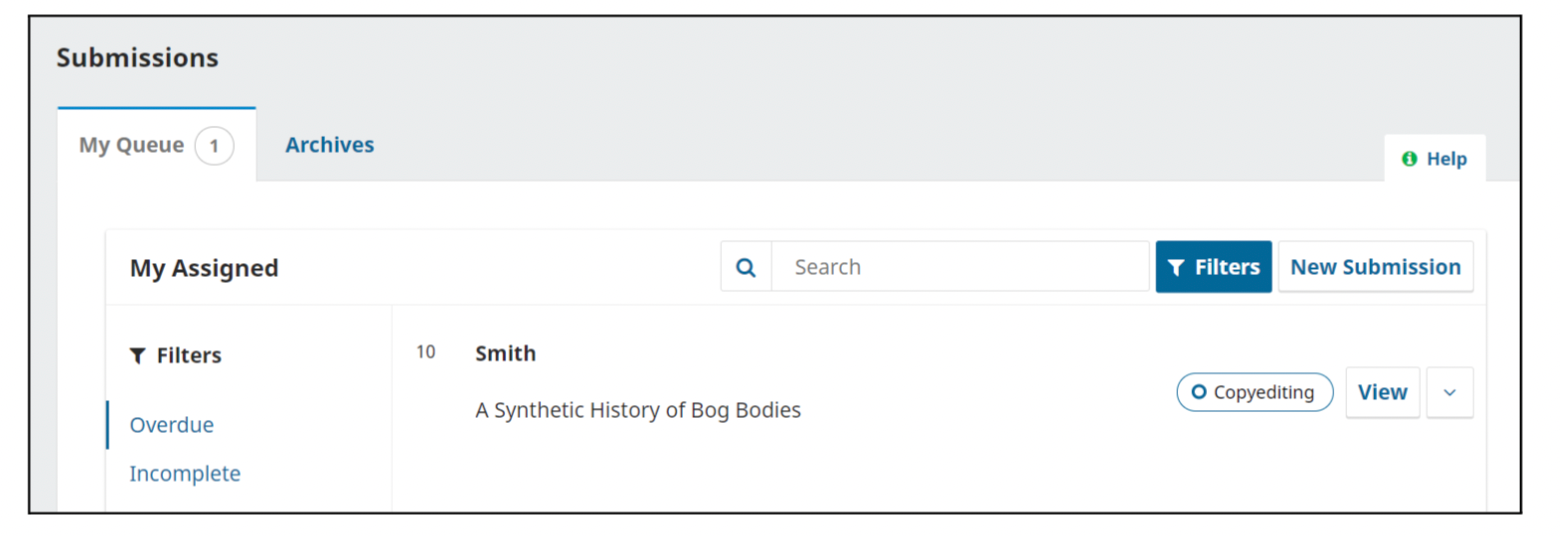Viewport: 1560px width, 536px height.
Task: Expand the Smith submission details chevron
Action: pos(1449,392)
